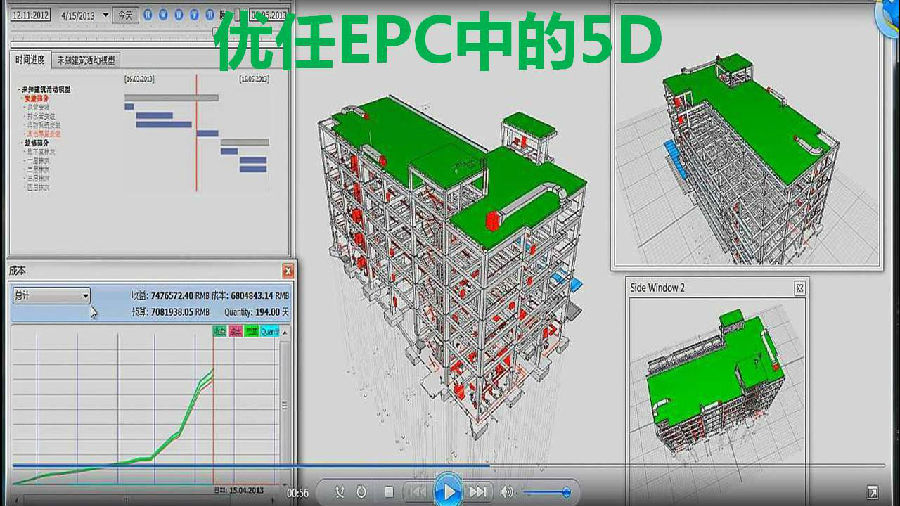Select the red highlighted first group row
This screenshot has height=506, width=900.
coord(37,98)
